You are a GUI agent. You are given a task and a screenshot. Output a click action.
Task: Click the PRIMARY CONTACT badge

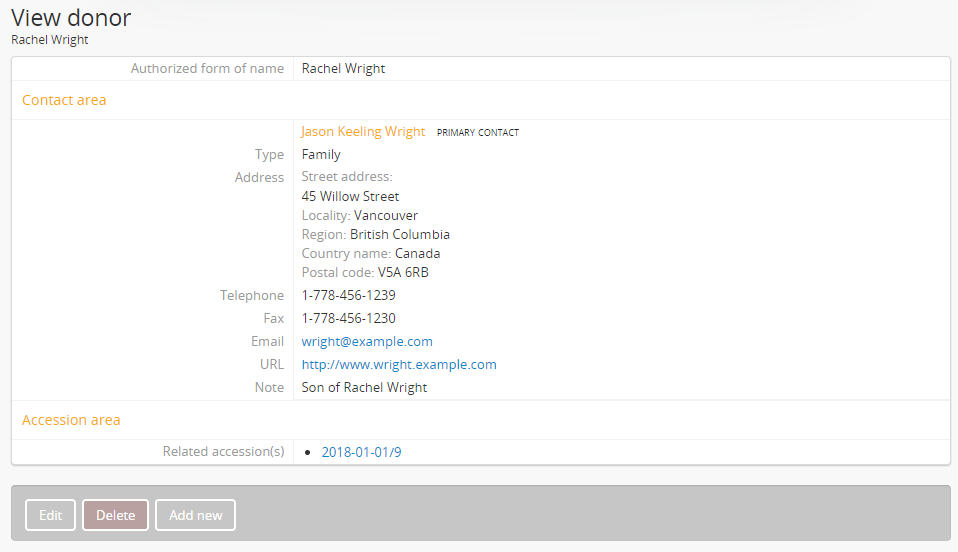point(478,133)
